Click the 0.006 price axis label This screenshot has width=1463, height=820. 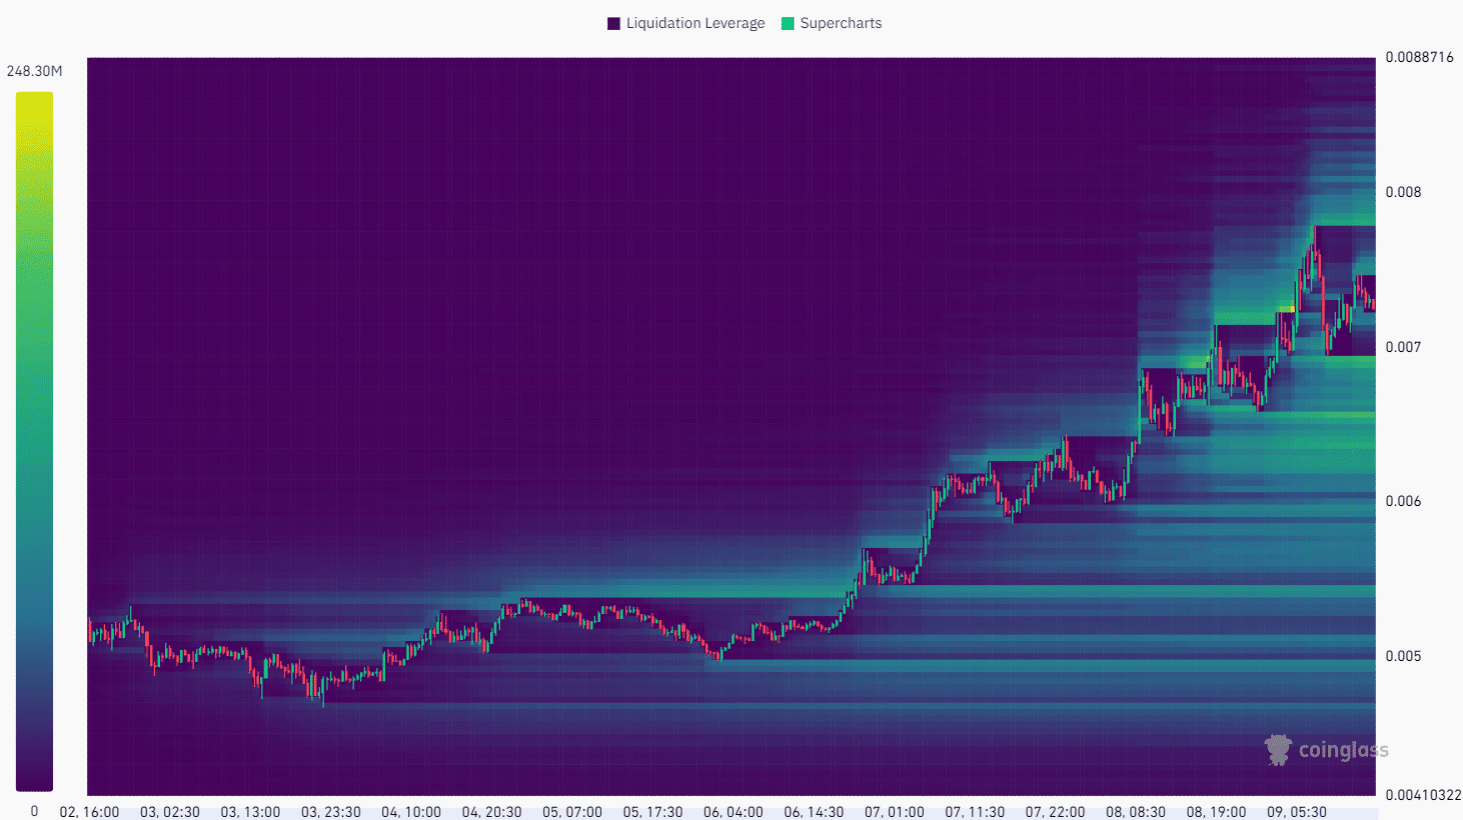tap(1403, 501)
